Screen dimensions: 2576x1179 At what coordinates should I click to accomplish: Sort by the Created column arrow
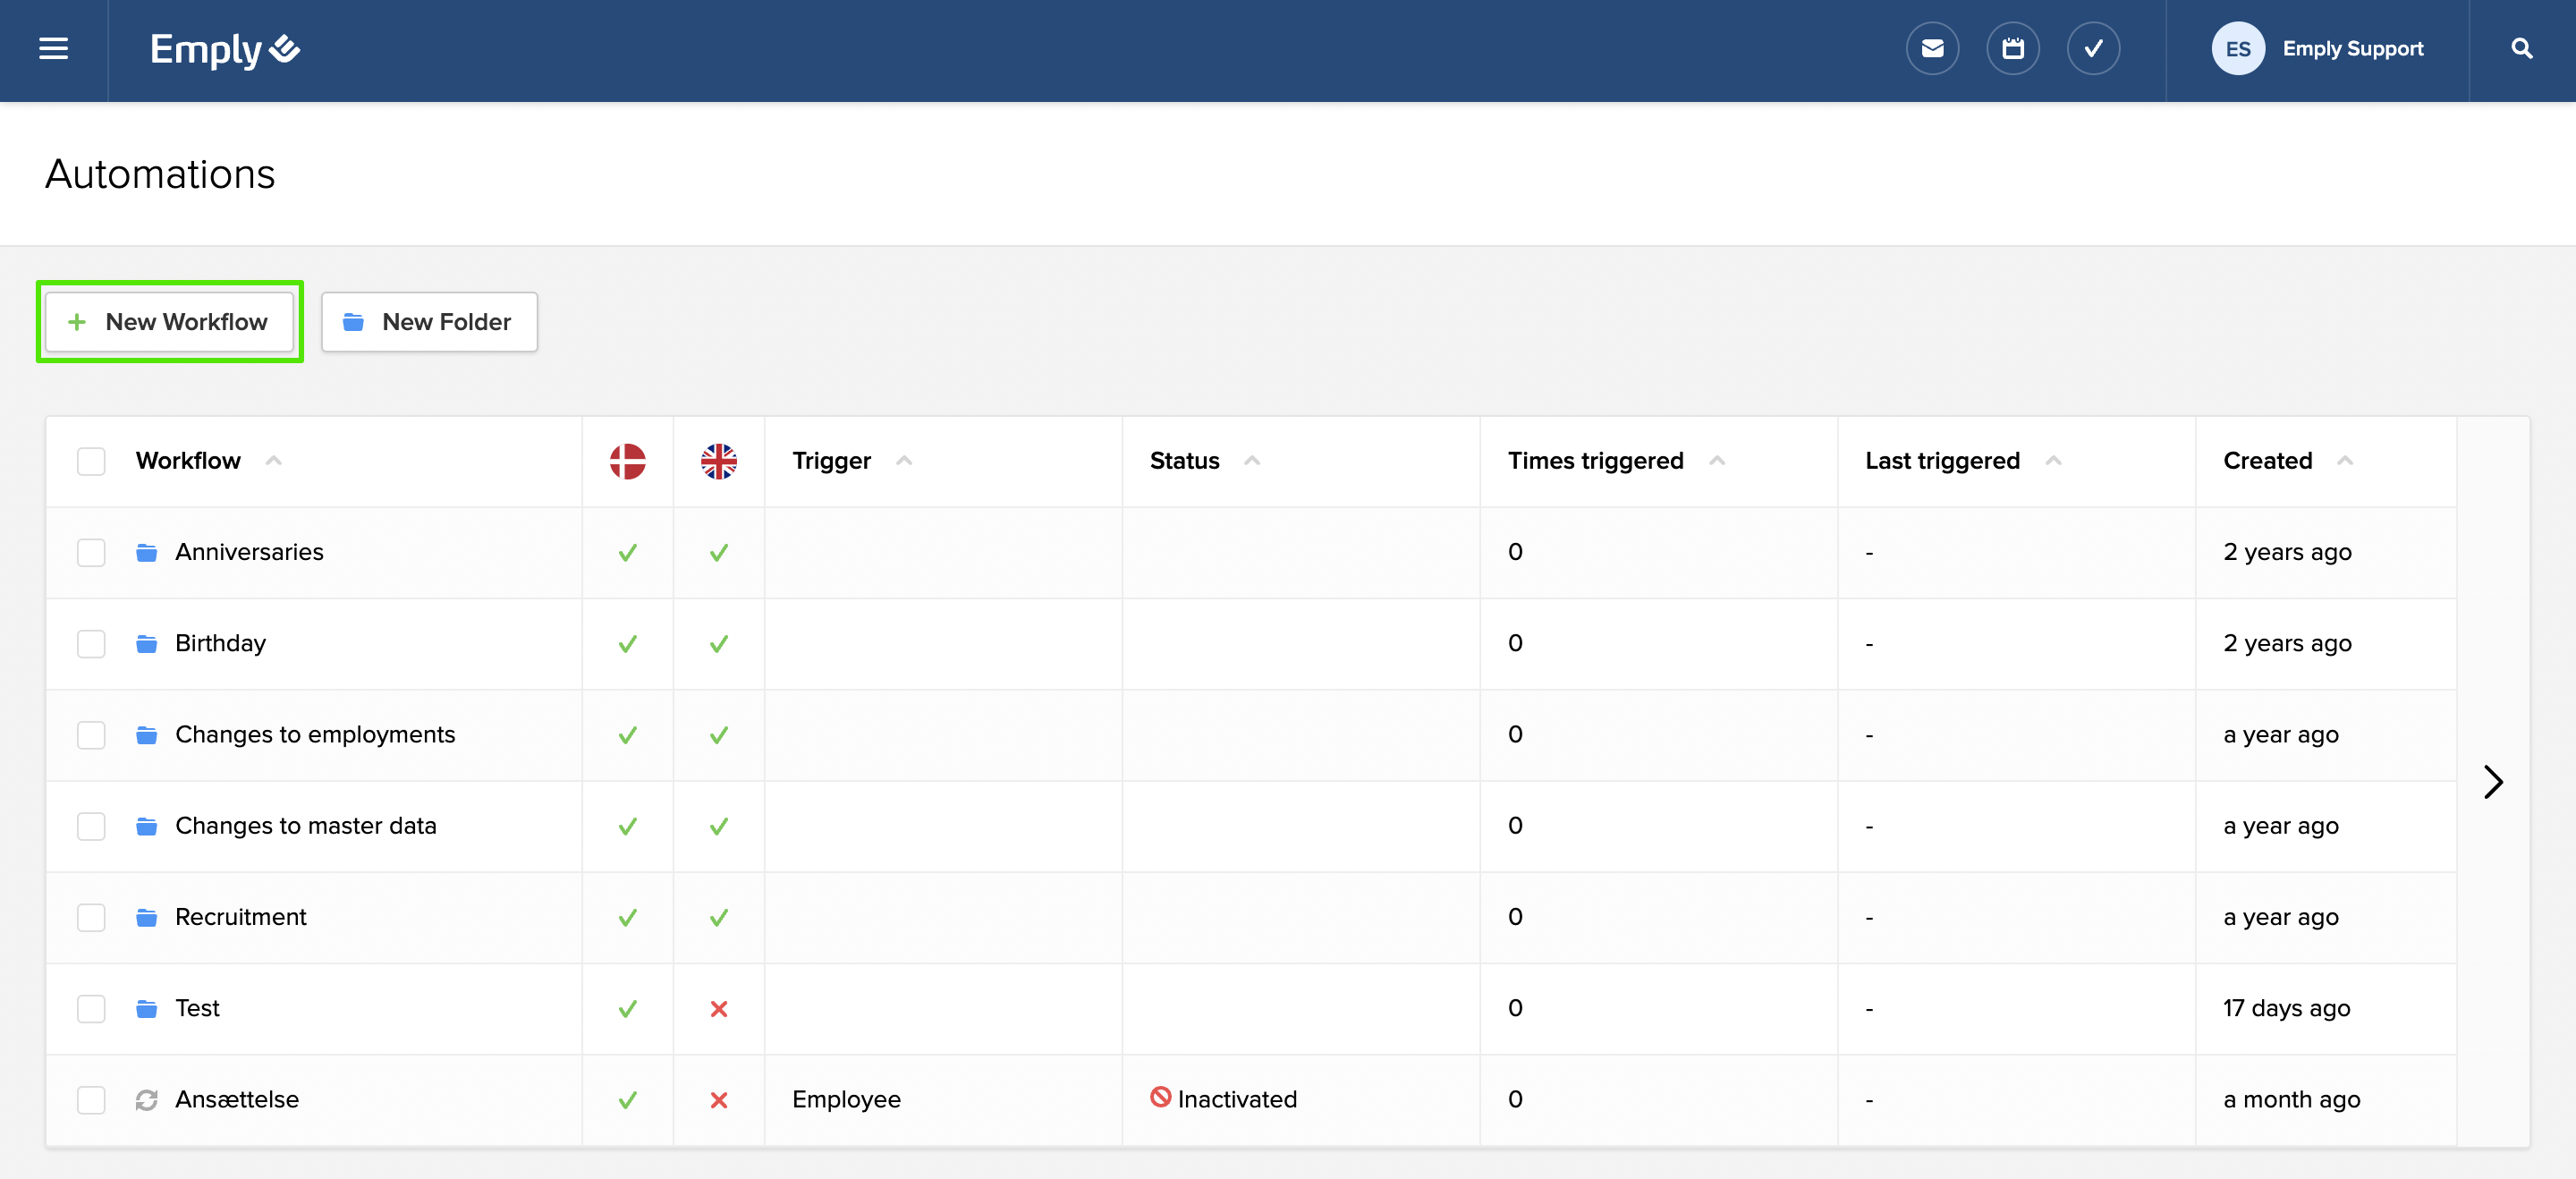pyautogui.click(x=2344, y=461)
